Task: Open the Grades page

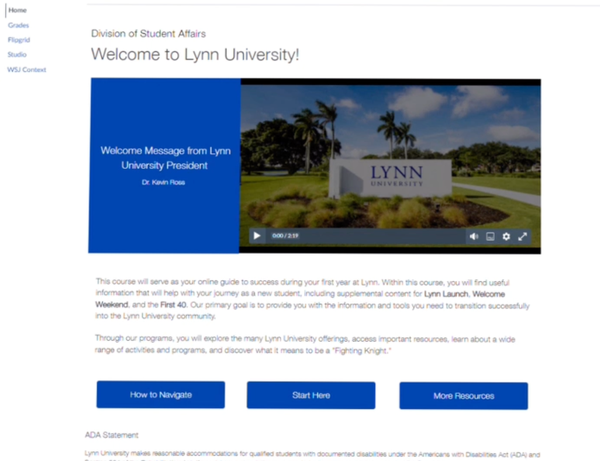Action: point(18,24)
